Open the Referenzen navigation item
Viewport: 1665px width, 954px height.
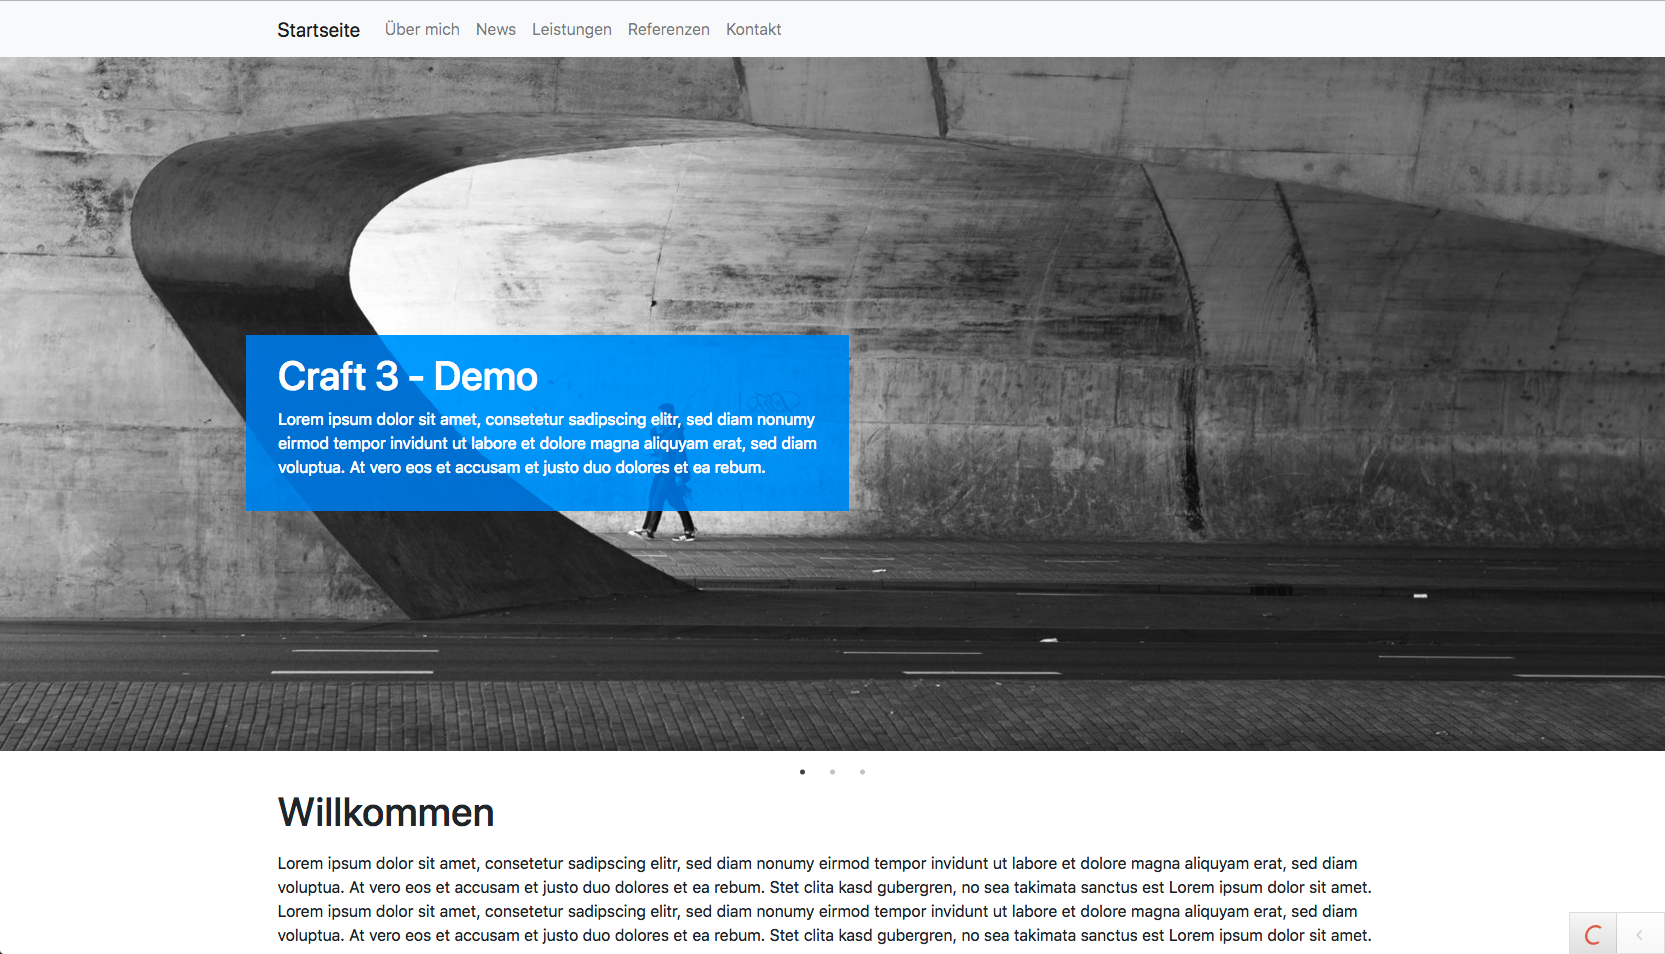[669, 30]
